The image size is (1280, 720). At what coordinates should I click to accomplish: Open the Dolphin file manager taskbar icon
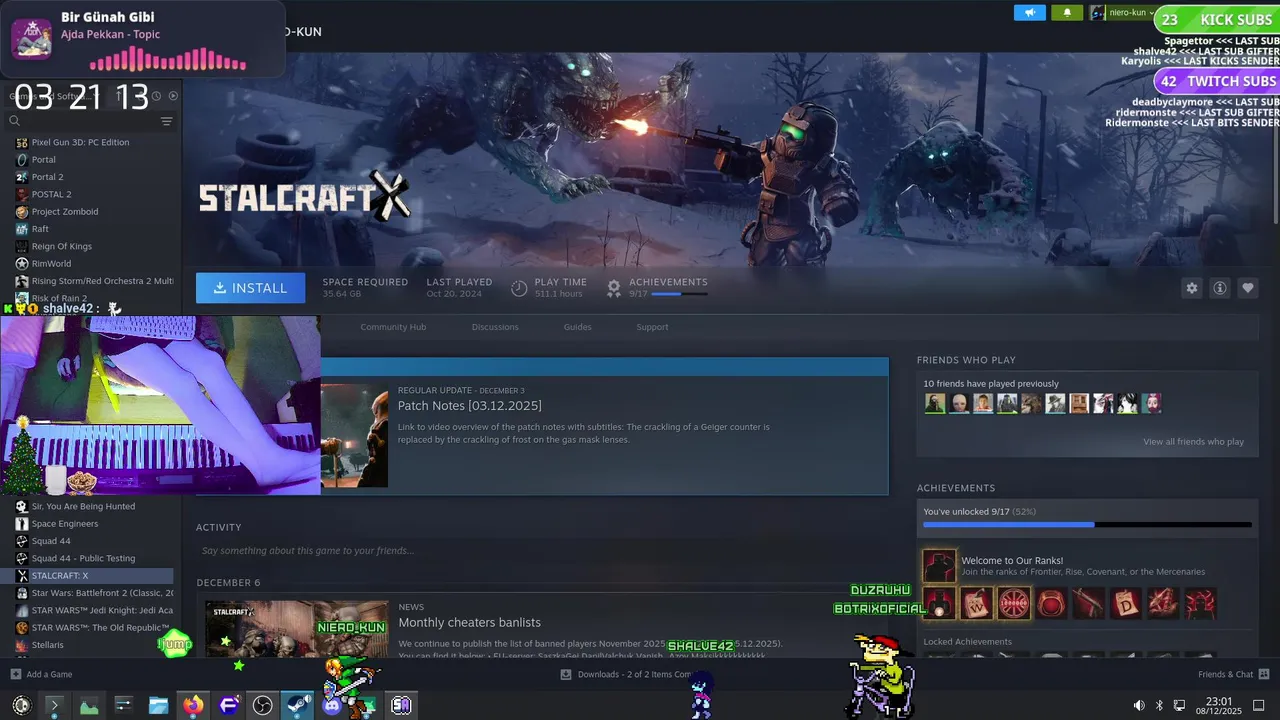coord(158,705)
